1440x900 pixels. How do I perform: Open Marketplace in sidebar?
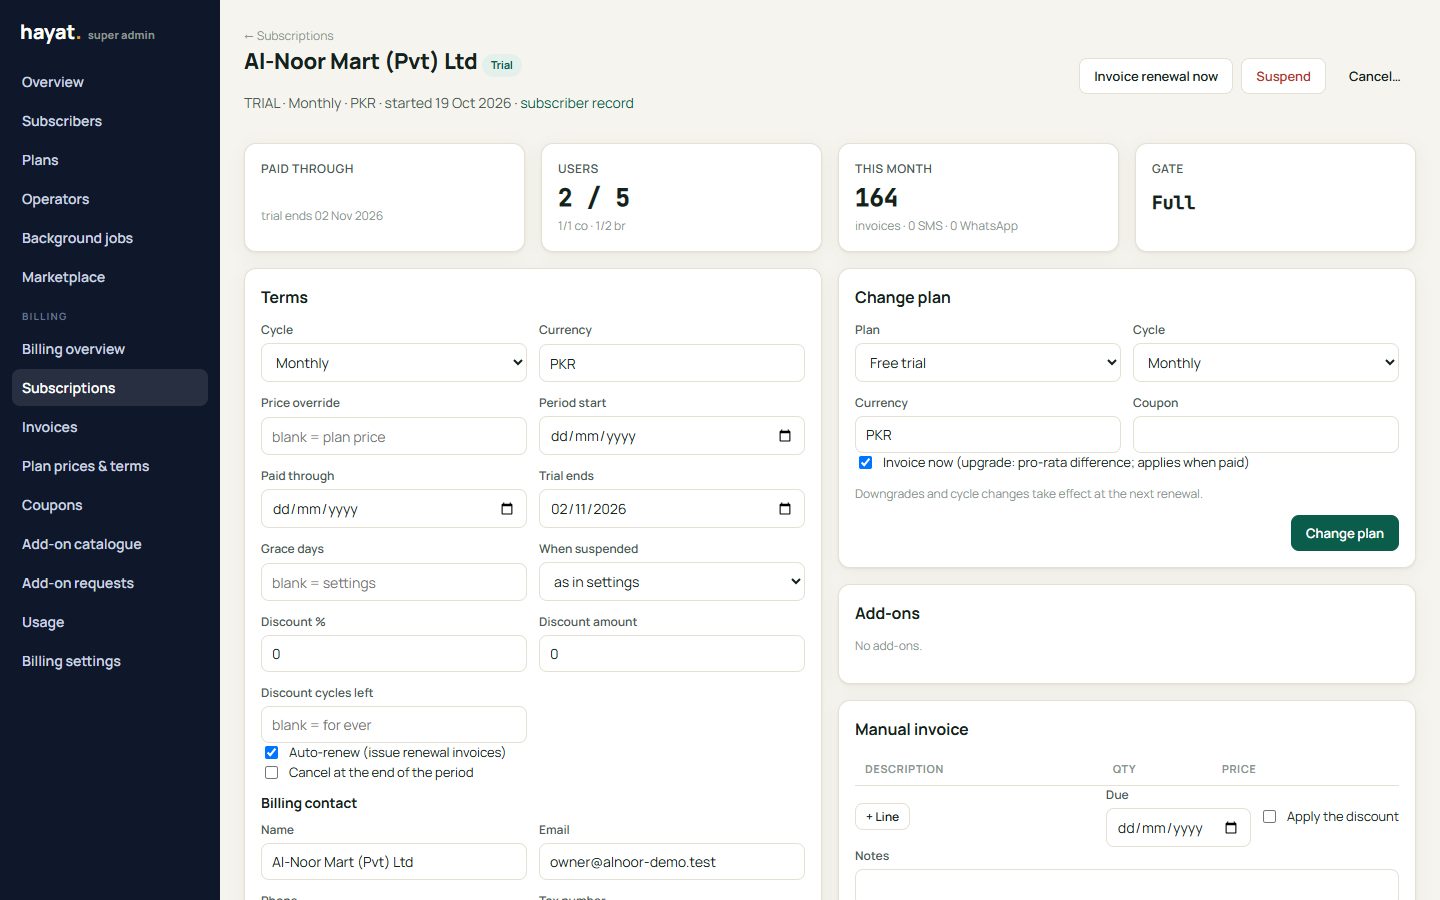(110, 277)
